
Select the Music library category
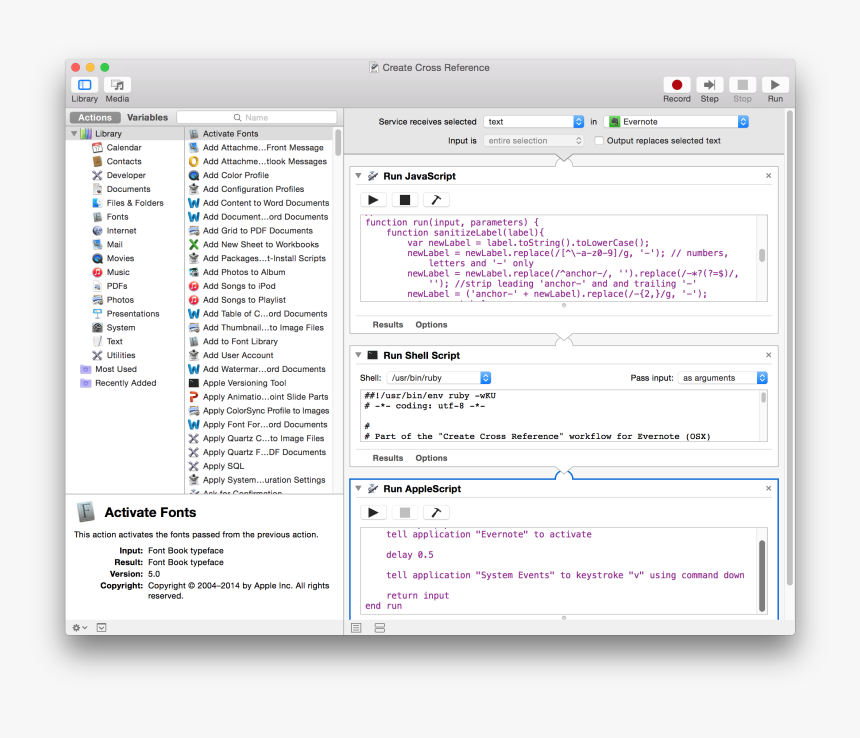118,272
